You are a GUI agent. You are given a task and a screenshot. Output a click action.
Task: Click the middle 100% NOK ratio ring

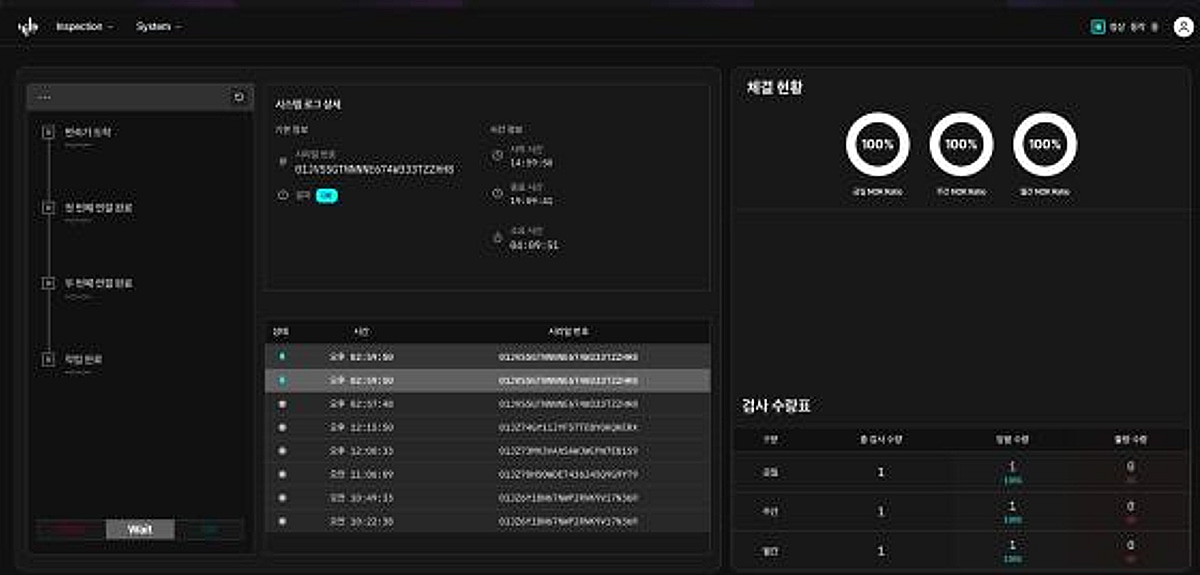coord(962,145)
